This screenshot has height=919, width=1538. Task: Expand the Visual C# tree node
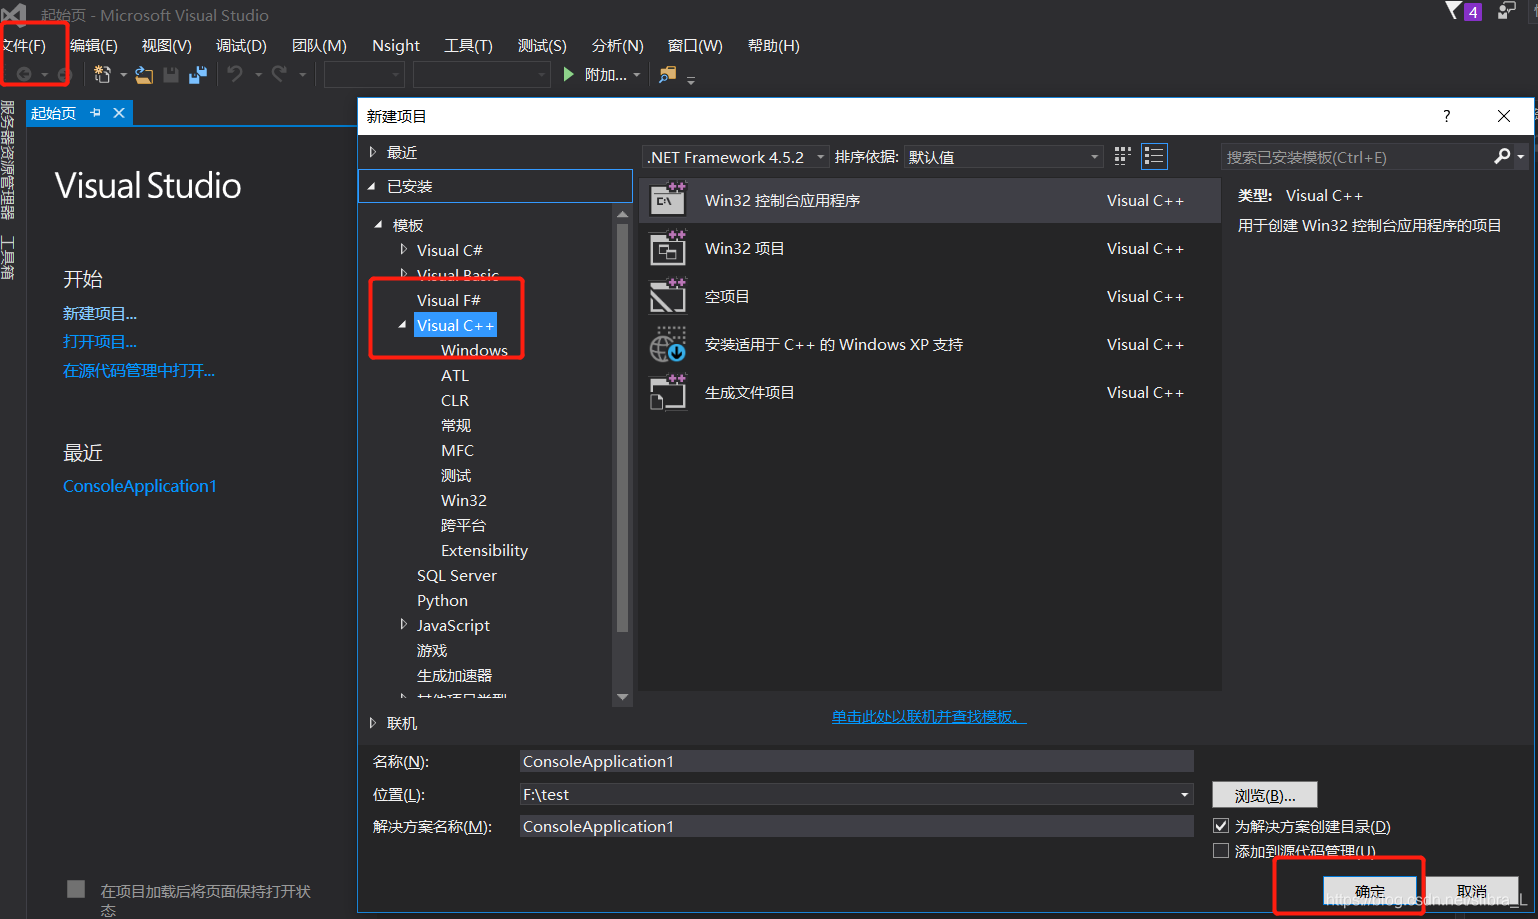pos(403,249)
